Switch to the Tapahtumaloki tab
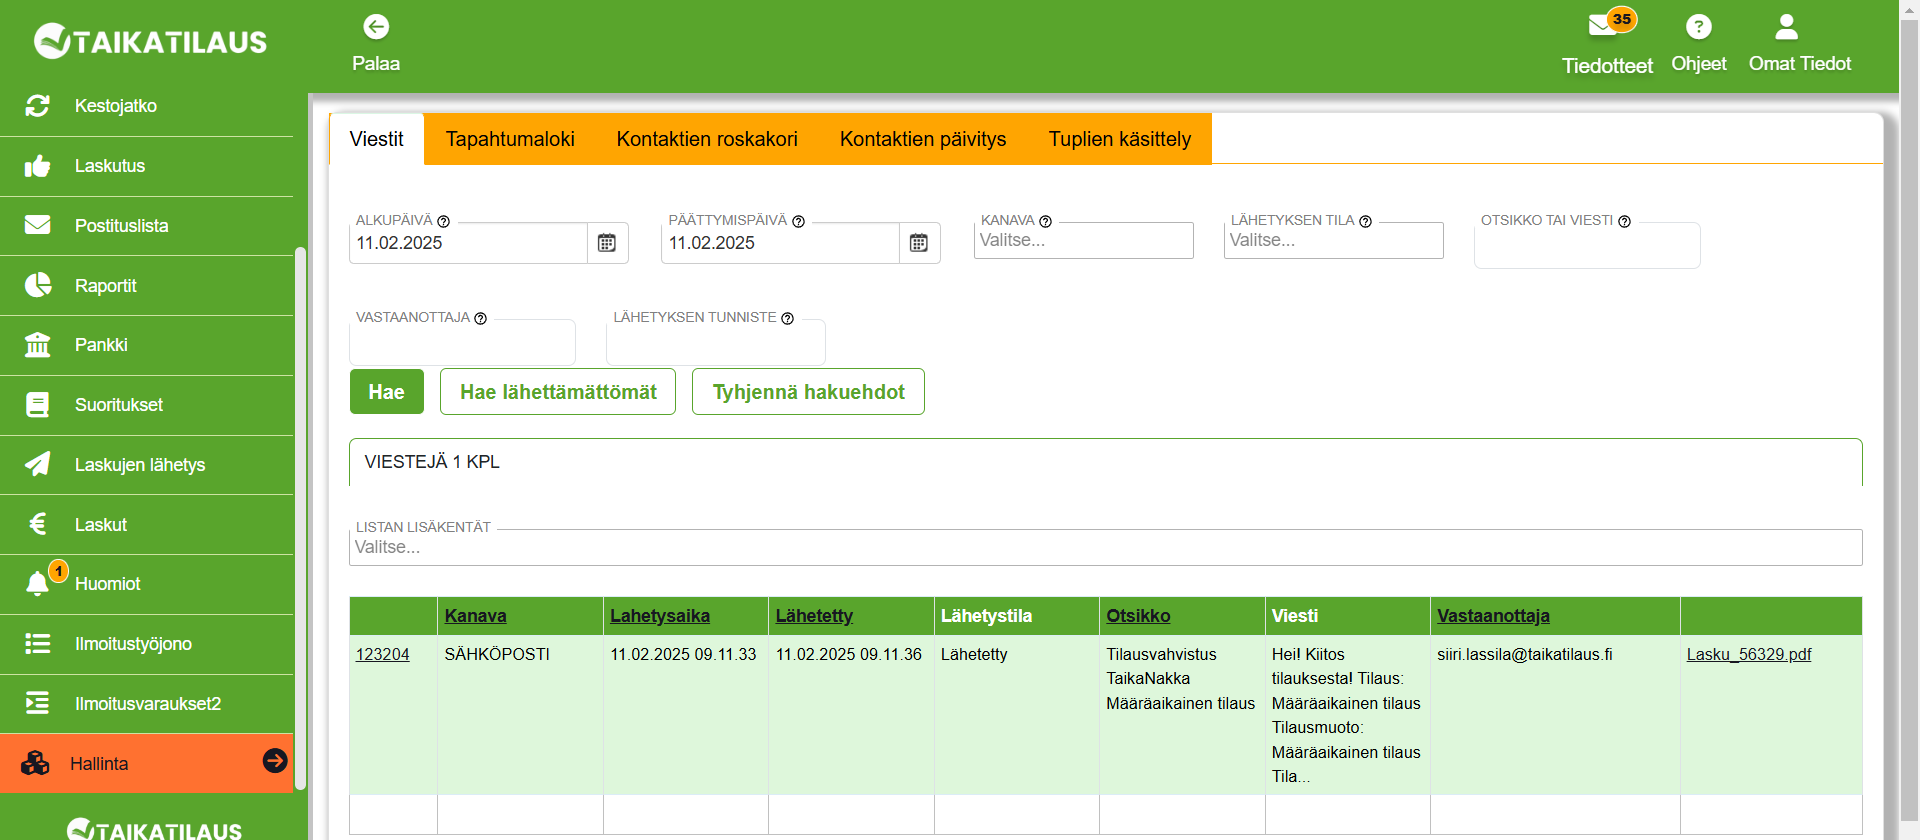This screenshot has width=1920, height=840. (510, 139)
